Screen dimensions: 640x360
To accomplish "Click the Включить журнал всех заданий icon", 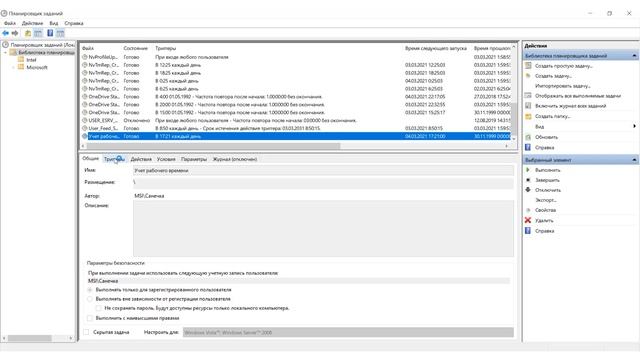I will tap(528, 106).
